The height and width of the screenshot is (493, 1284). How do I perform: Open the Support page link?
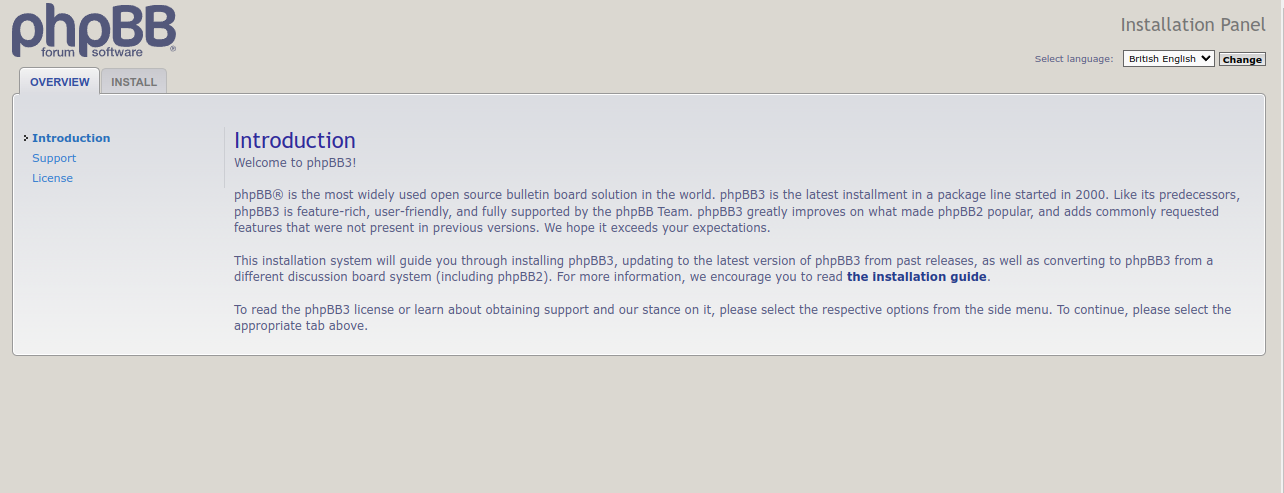[54, 158]
